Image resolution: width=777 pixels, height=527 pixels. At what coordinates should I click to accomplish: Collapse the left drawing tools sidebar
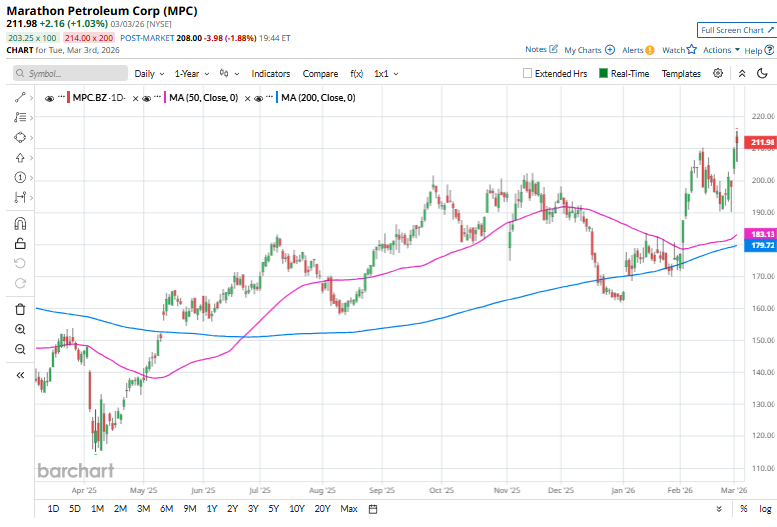coord(20,375)
